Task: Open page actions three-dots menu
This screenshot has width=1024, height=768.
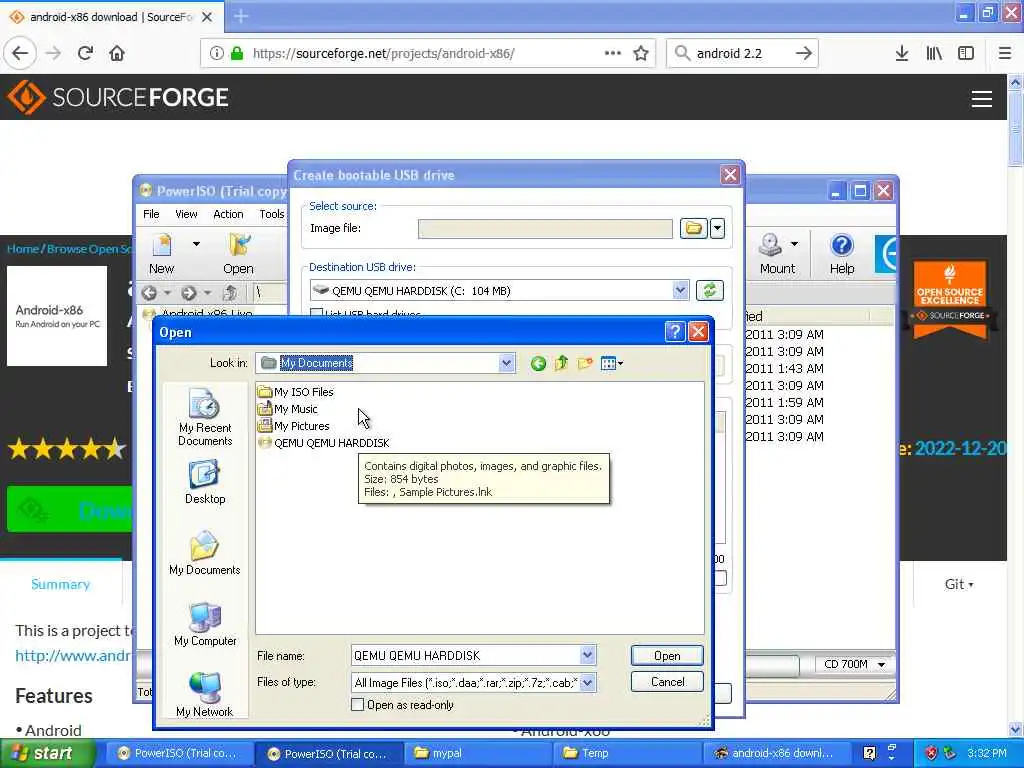Action: tap(613, 54)
